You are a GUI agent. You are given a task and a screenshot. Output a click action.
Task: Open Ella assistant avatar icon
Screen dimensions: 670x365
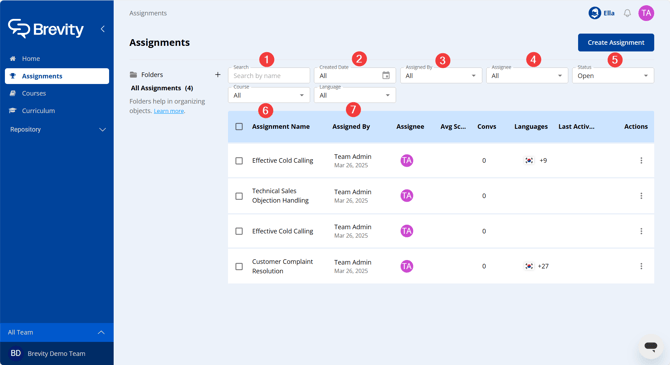click(x=594, y=13)
